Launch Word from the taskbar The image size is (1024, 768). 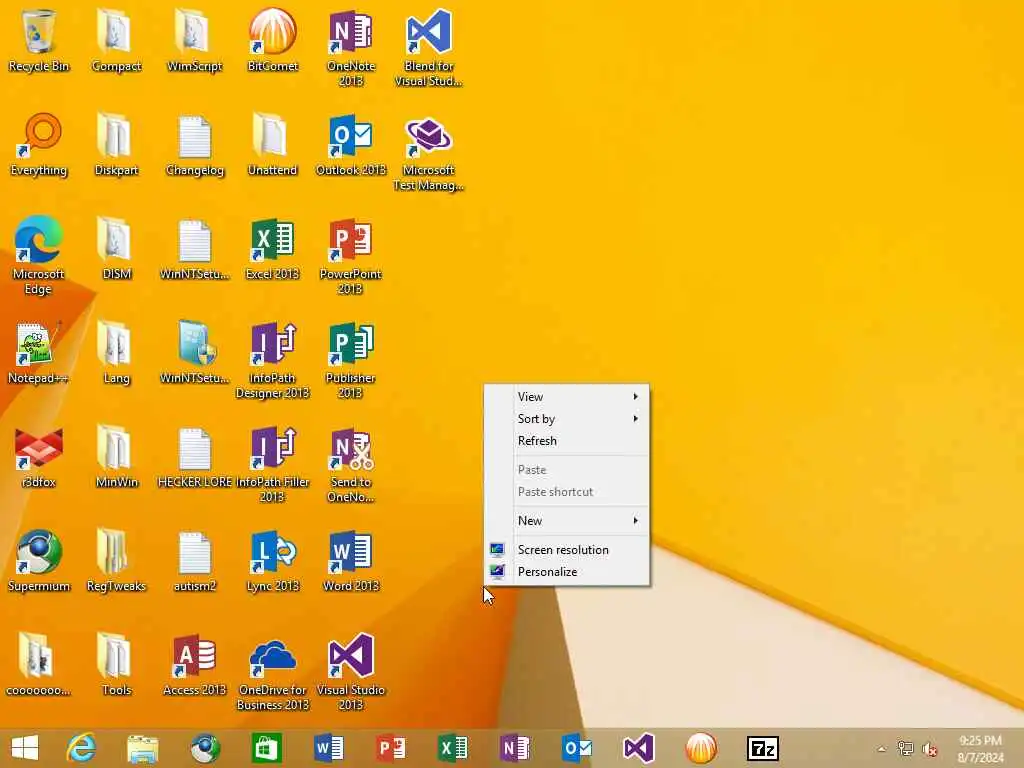tap(328, 748)
